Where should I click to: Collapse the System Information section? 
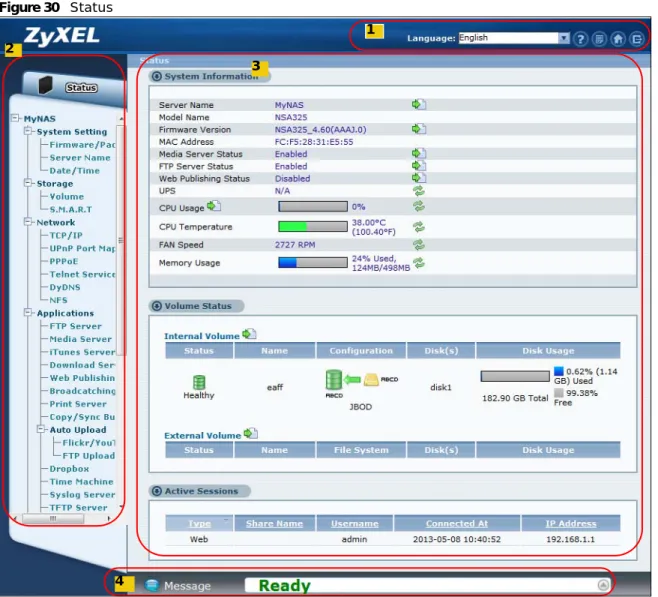[x=157, y=76]
